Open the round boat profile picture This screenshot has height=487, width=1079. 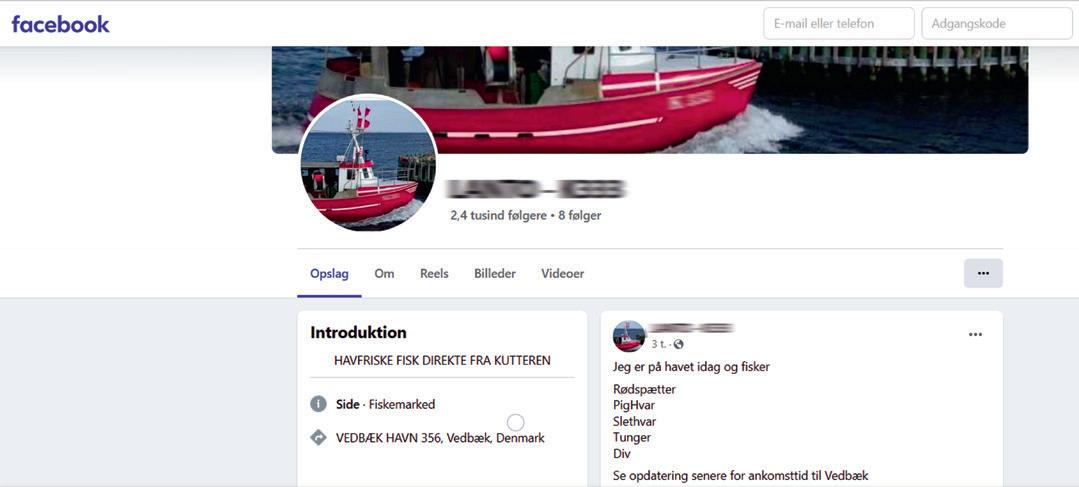(368, 162)
